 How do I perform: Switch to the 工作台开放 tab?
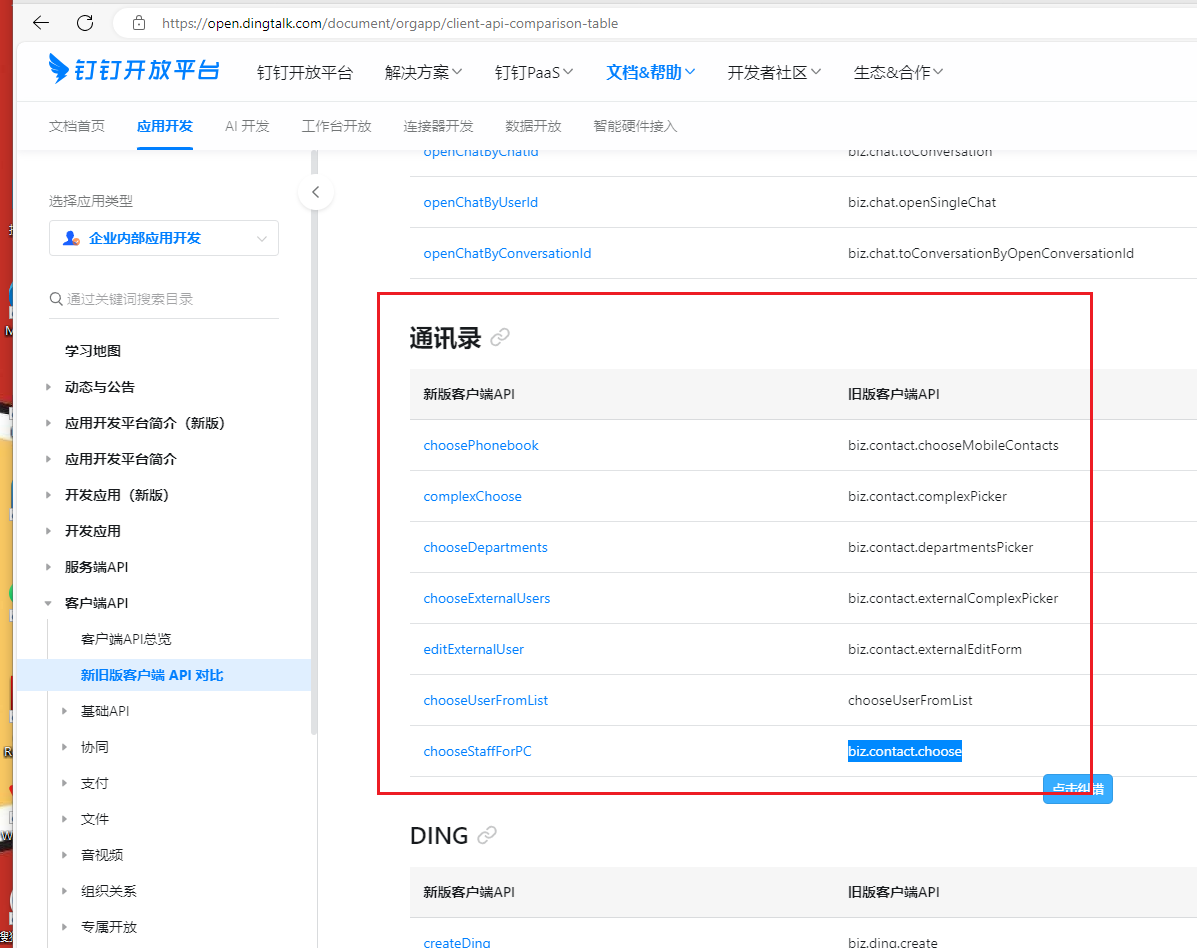point(336,126)
